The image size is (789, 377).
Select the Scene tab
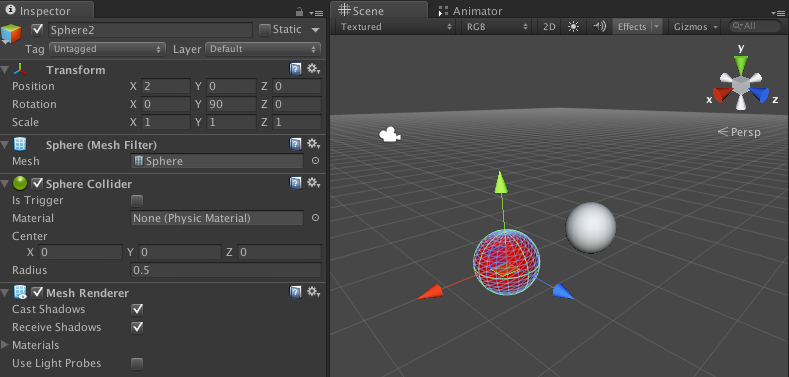pos(378,10)
